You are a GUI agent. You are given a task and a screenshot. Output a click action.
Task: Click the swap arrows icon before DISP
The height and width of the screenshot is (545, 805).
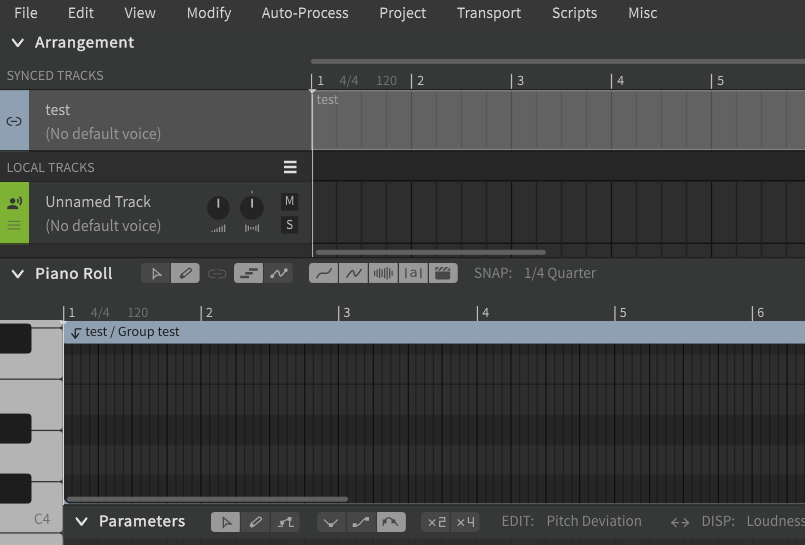(x=680, y=522)
